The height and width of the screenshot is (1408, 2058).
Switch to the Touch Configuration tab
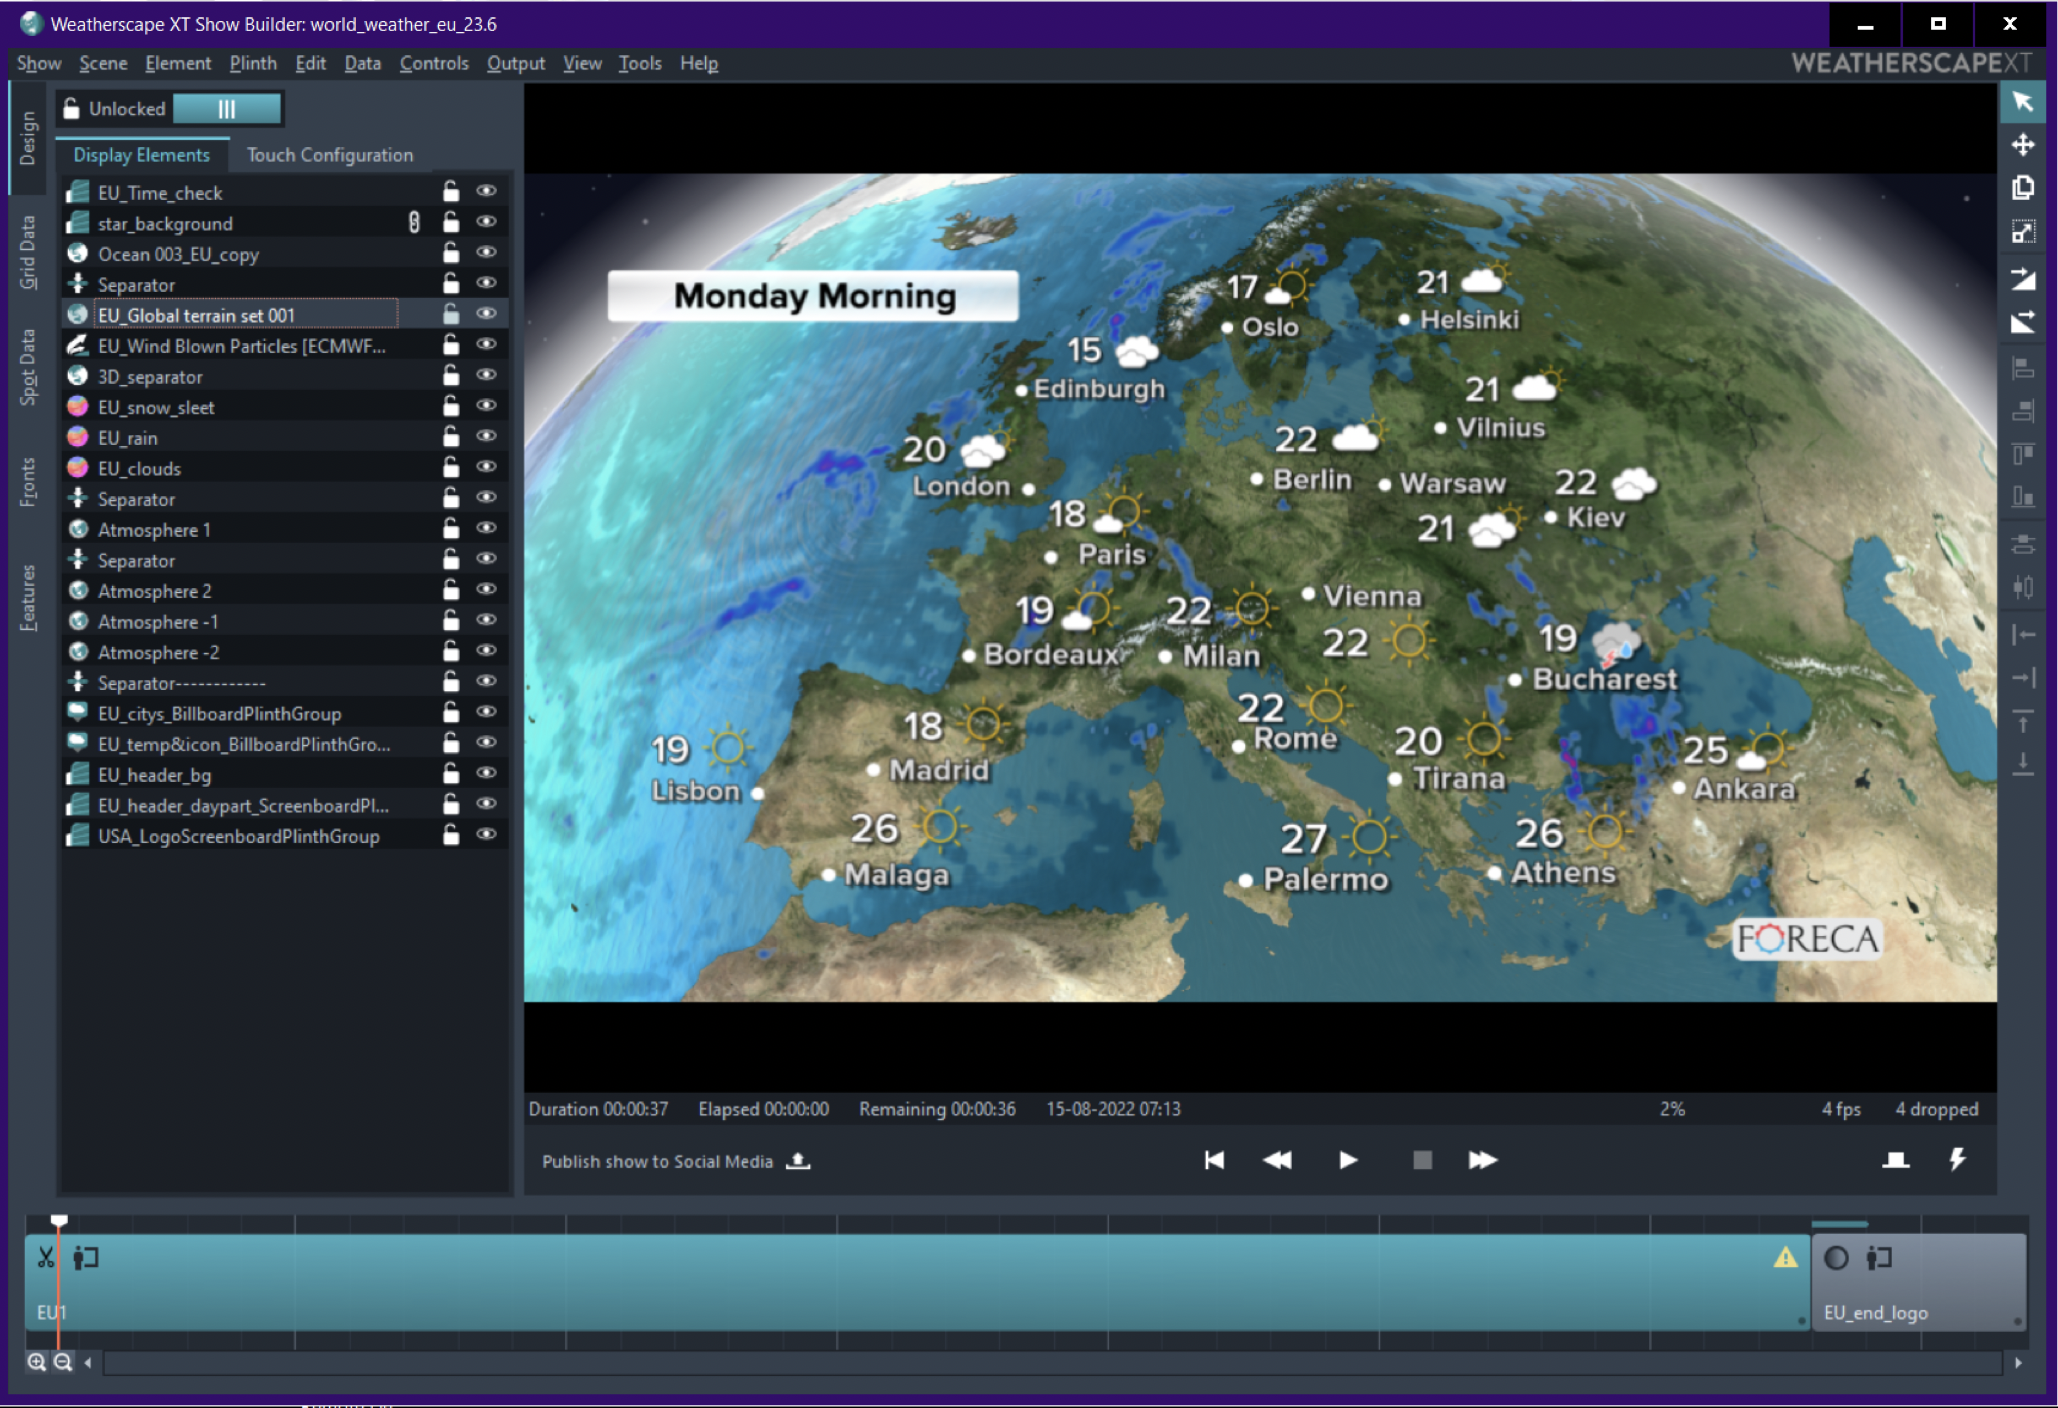click(329, 154)
